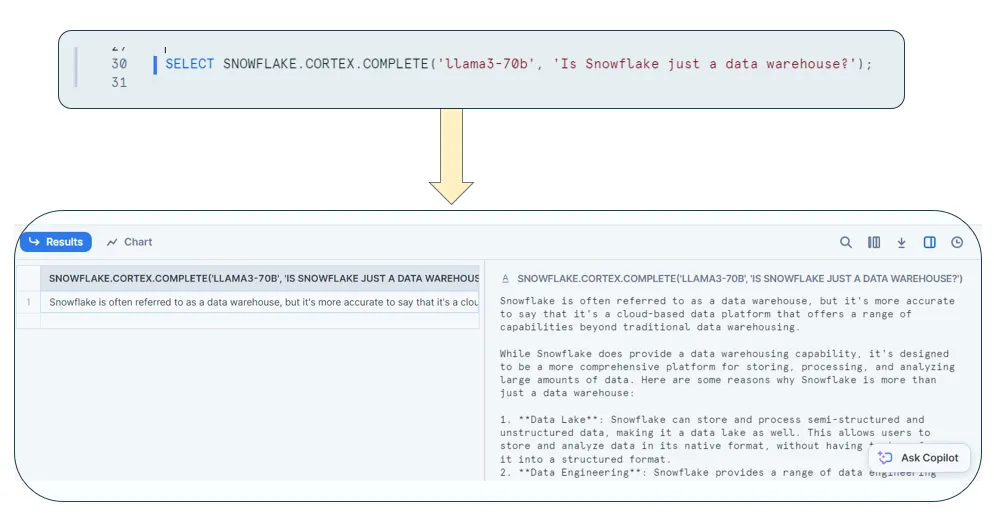
Task: Switch to the Results tab
Action: click(56, 242)
